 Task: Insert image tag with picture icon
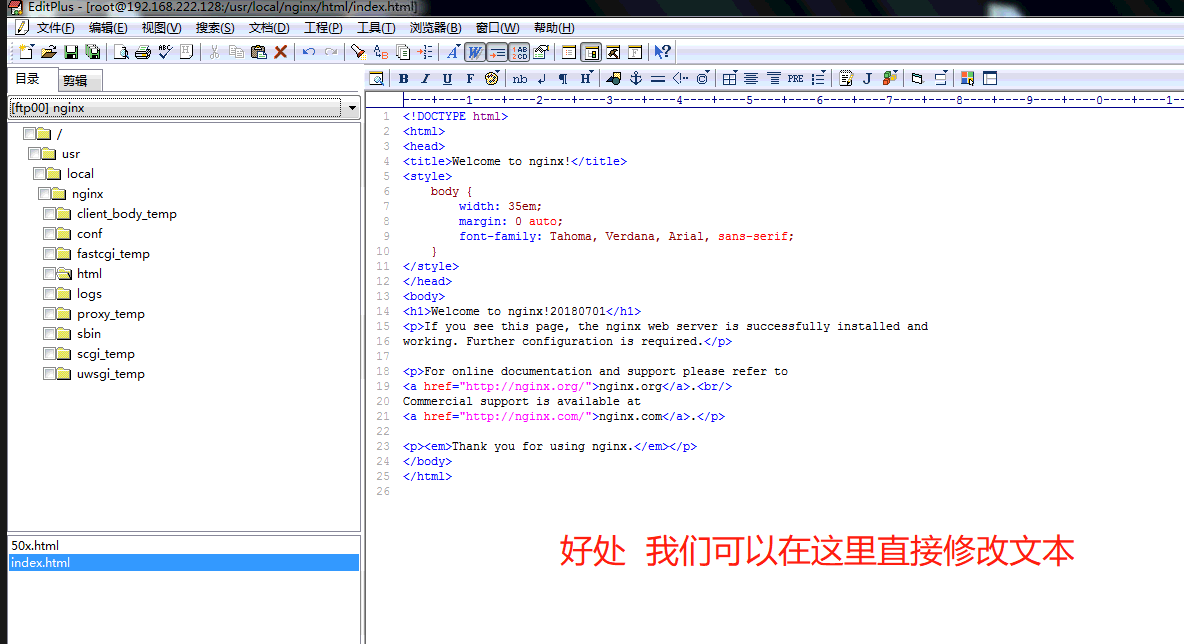point(614,79)
